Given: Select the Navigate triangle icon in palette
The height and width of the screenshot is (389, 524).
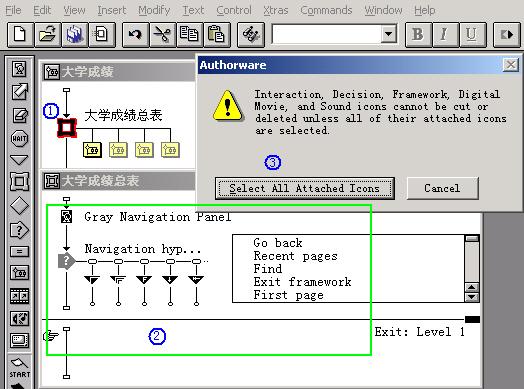Looking at the screenshot, I should pos(19,160).
